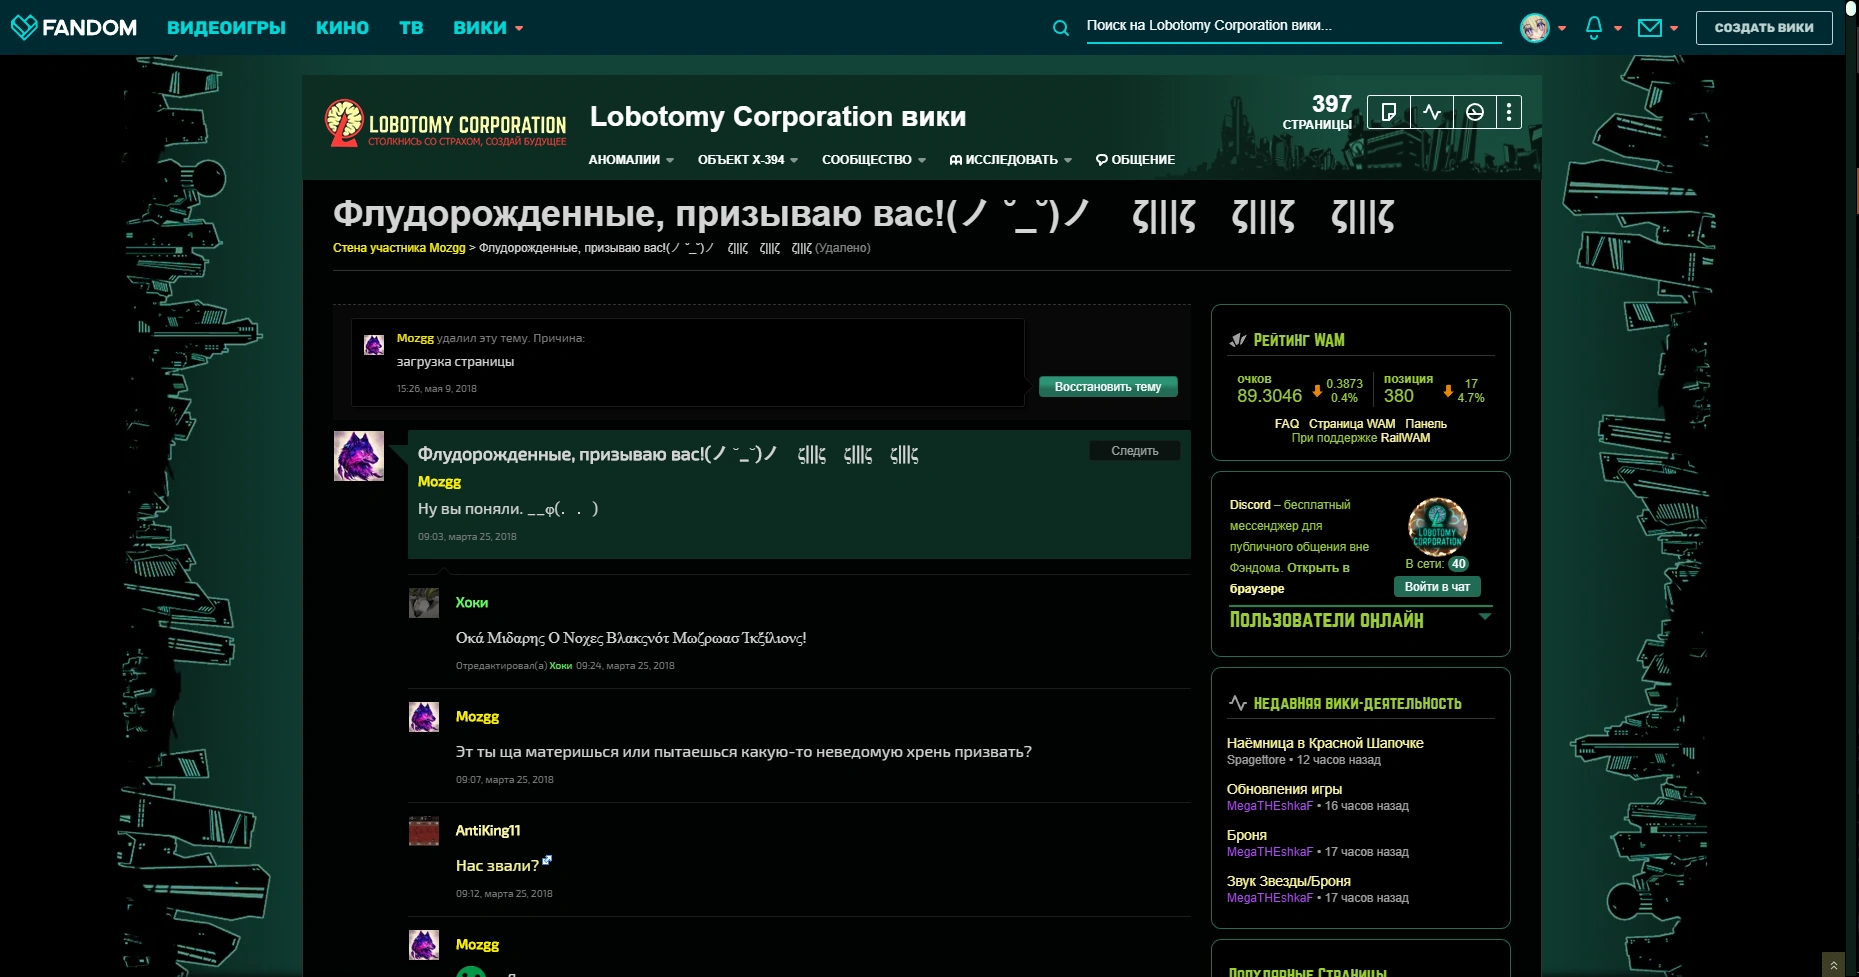Open the wiki activity pulse icon
This screenshot has width=1859, height=977.
(1432, 112)
